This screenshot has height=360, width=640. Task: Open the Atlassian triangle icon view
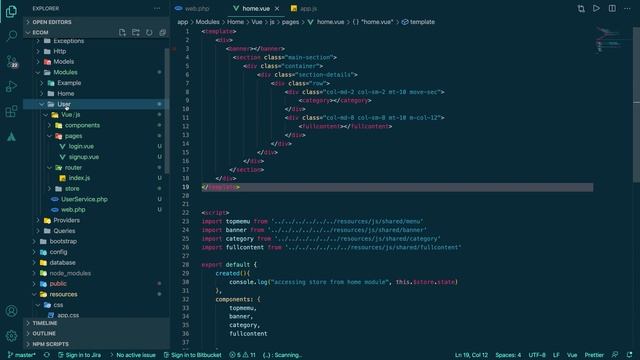(11, 137)
